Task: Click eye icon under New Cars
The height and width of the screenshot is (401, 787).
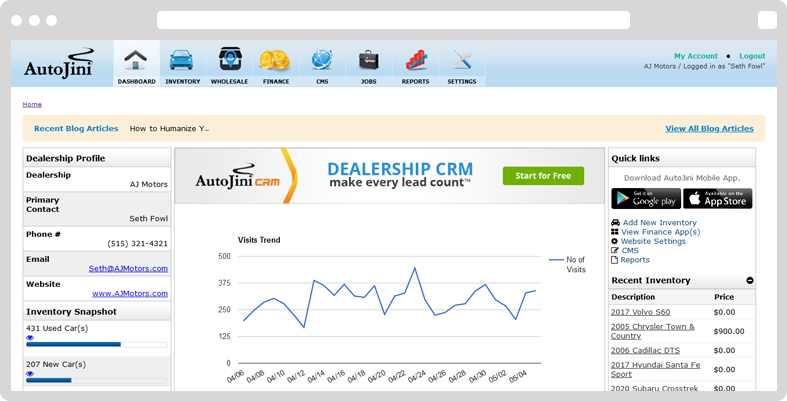Action: click(x=29, y=374)
